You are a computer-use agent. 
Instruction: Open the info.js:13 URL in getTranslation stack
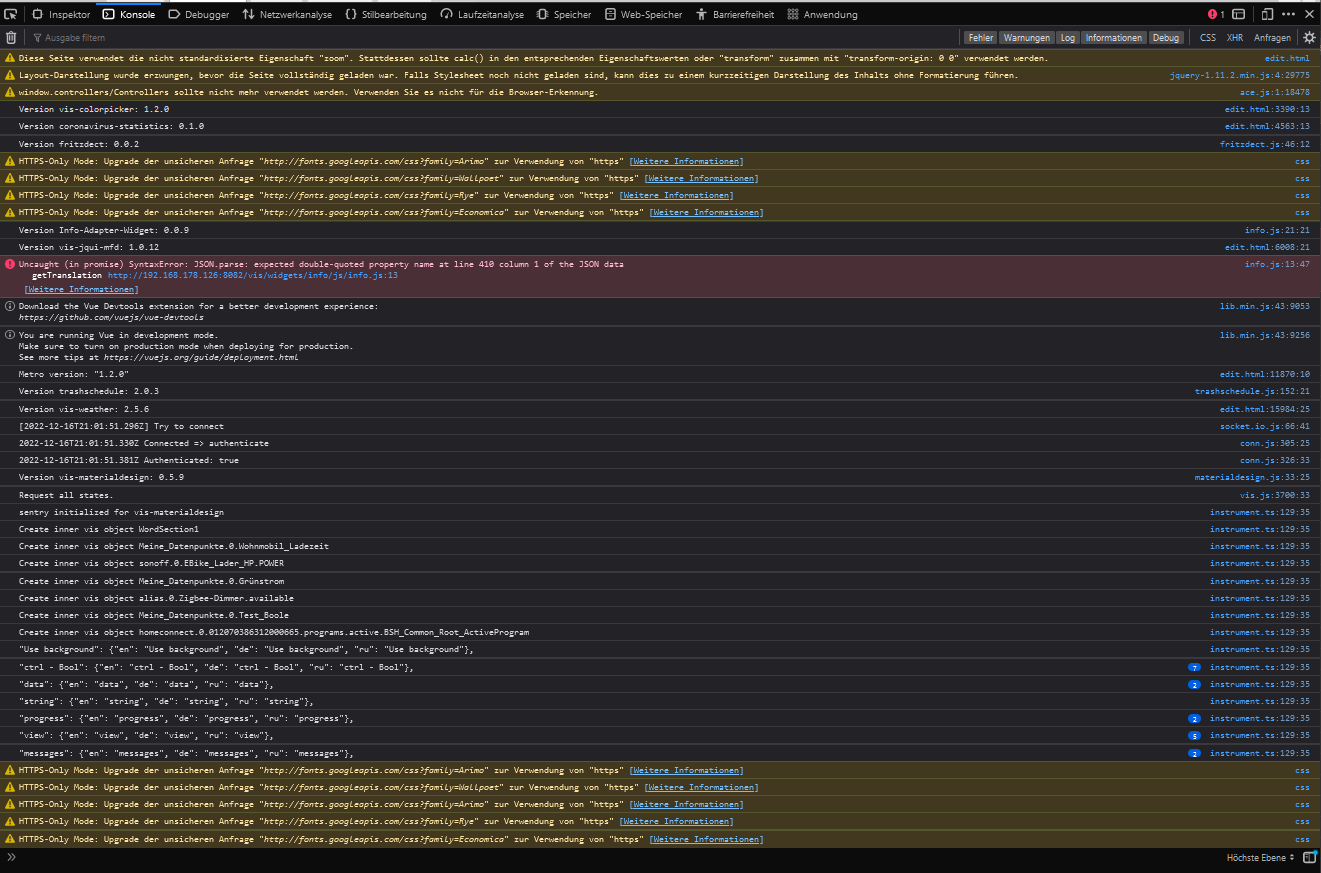tap(253, 275)
